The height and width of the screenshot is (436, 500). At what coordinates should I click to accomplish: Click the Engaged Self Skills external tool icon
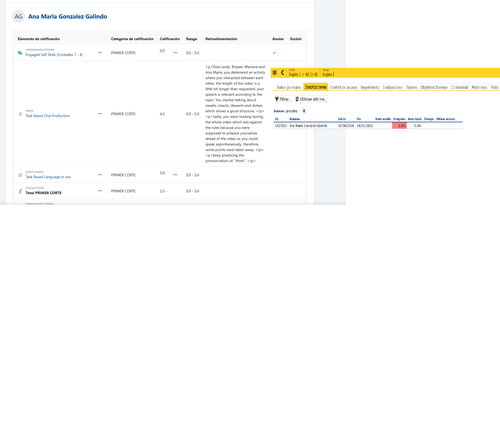click(20, 53)
